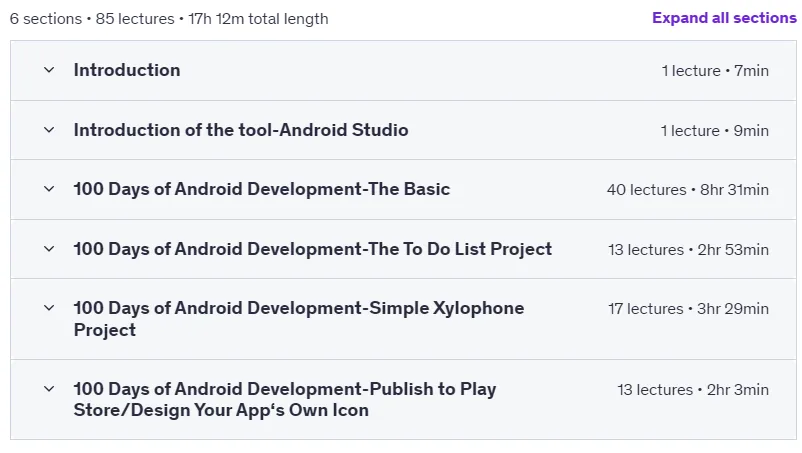Image resolution: width=802 pixels, height=453 pixels.
Task: Expand all sections link
Action: pyautogui.click(x=724, y=18)
